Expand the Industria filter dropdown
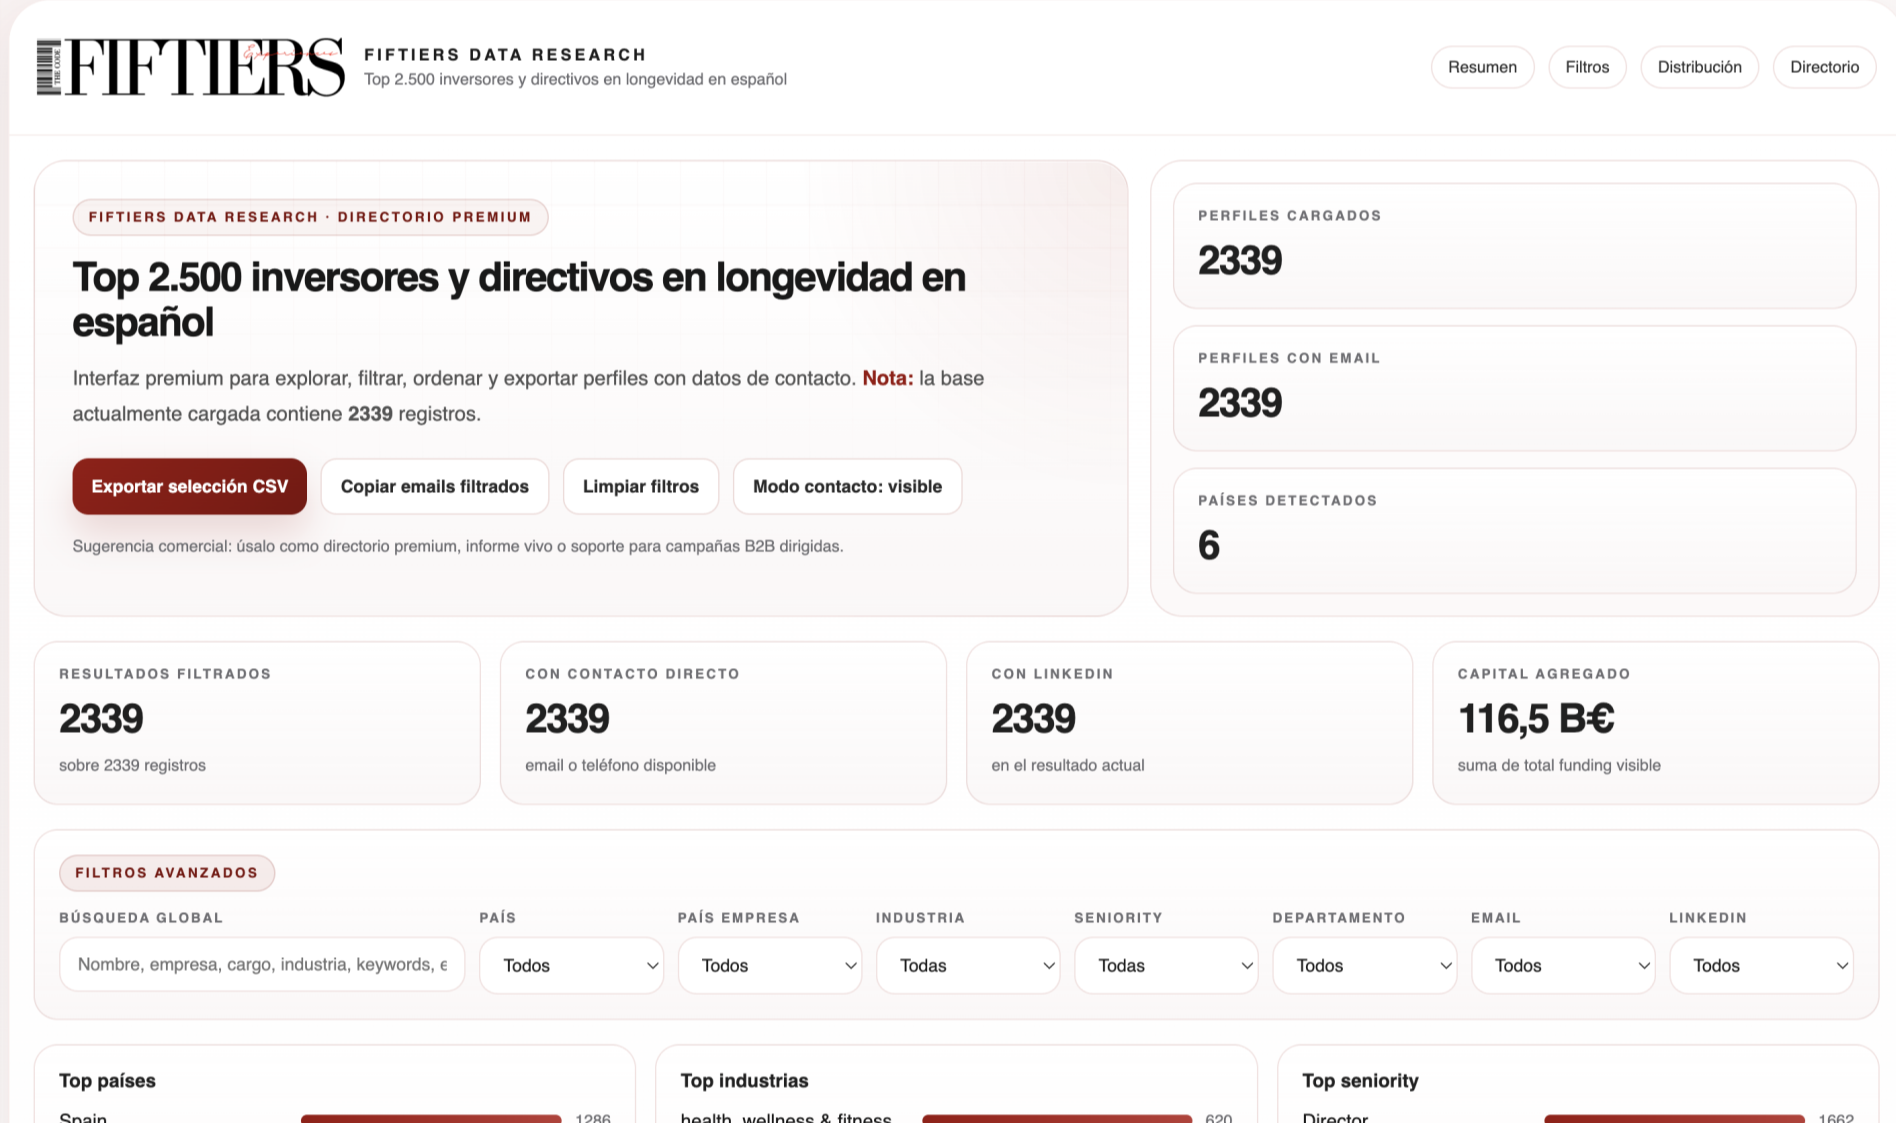Image resolution: width=1896 pixels, height=1123 pixels. click(x=967, y=965)
